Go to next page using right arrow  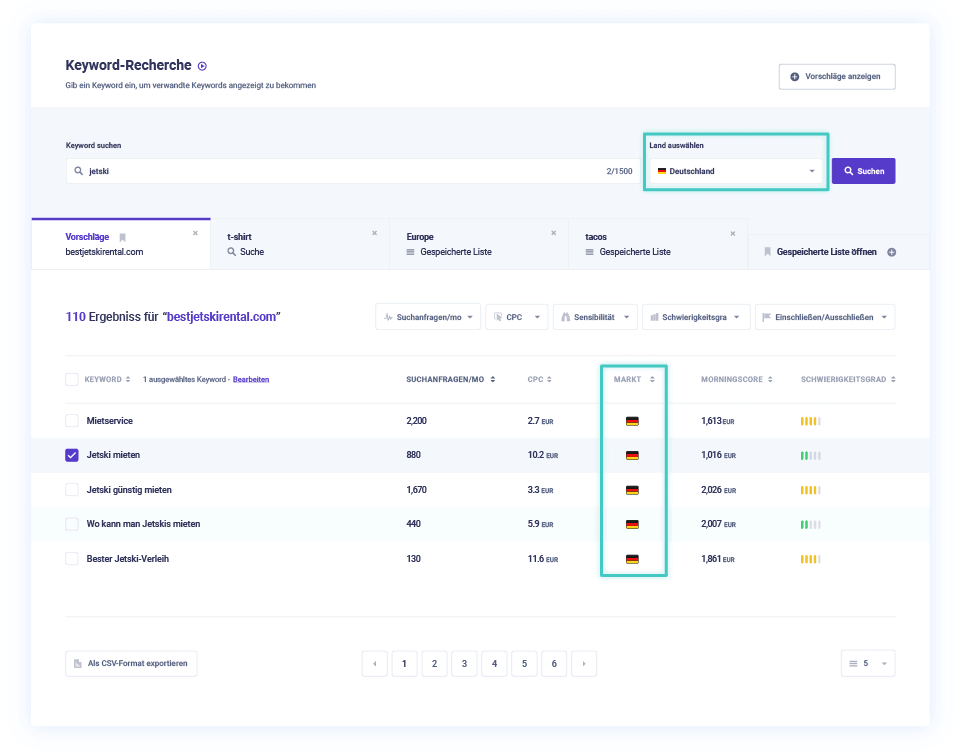coord(584,663)
